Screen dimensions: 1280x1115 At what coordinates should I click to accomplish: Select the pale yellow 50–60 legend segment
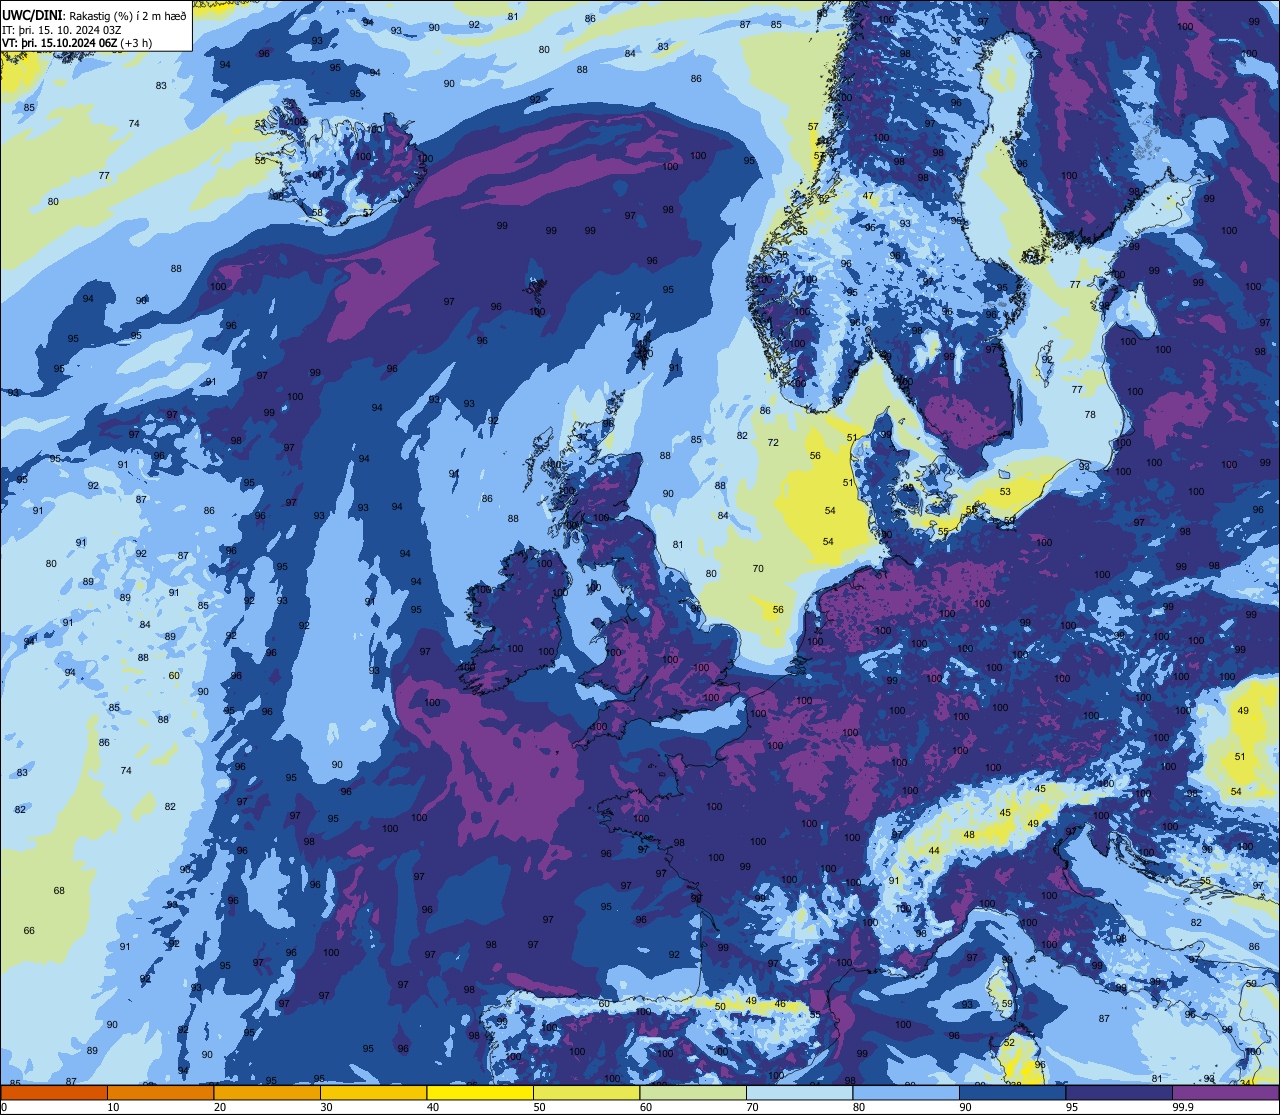(587, 1092)
